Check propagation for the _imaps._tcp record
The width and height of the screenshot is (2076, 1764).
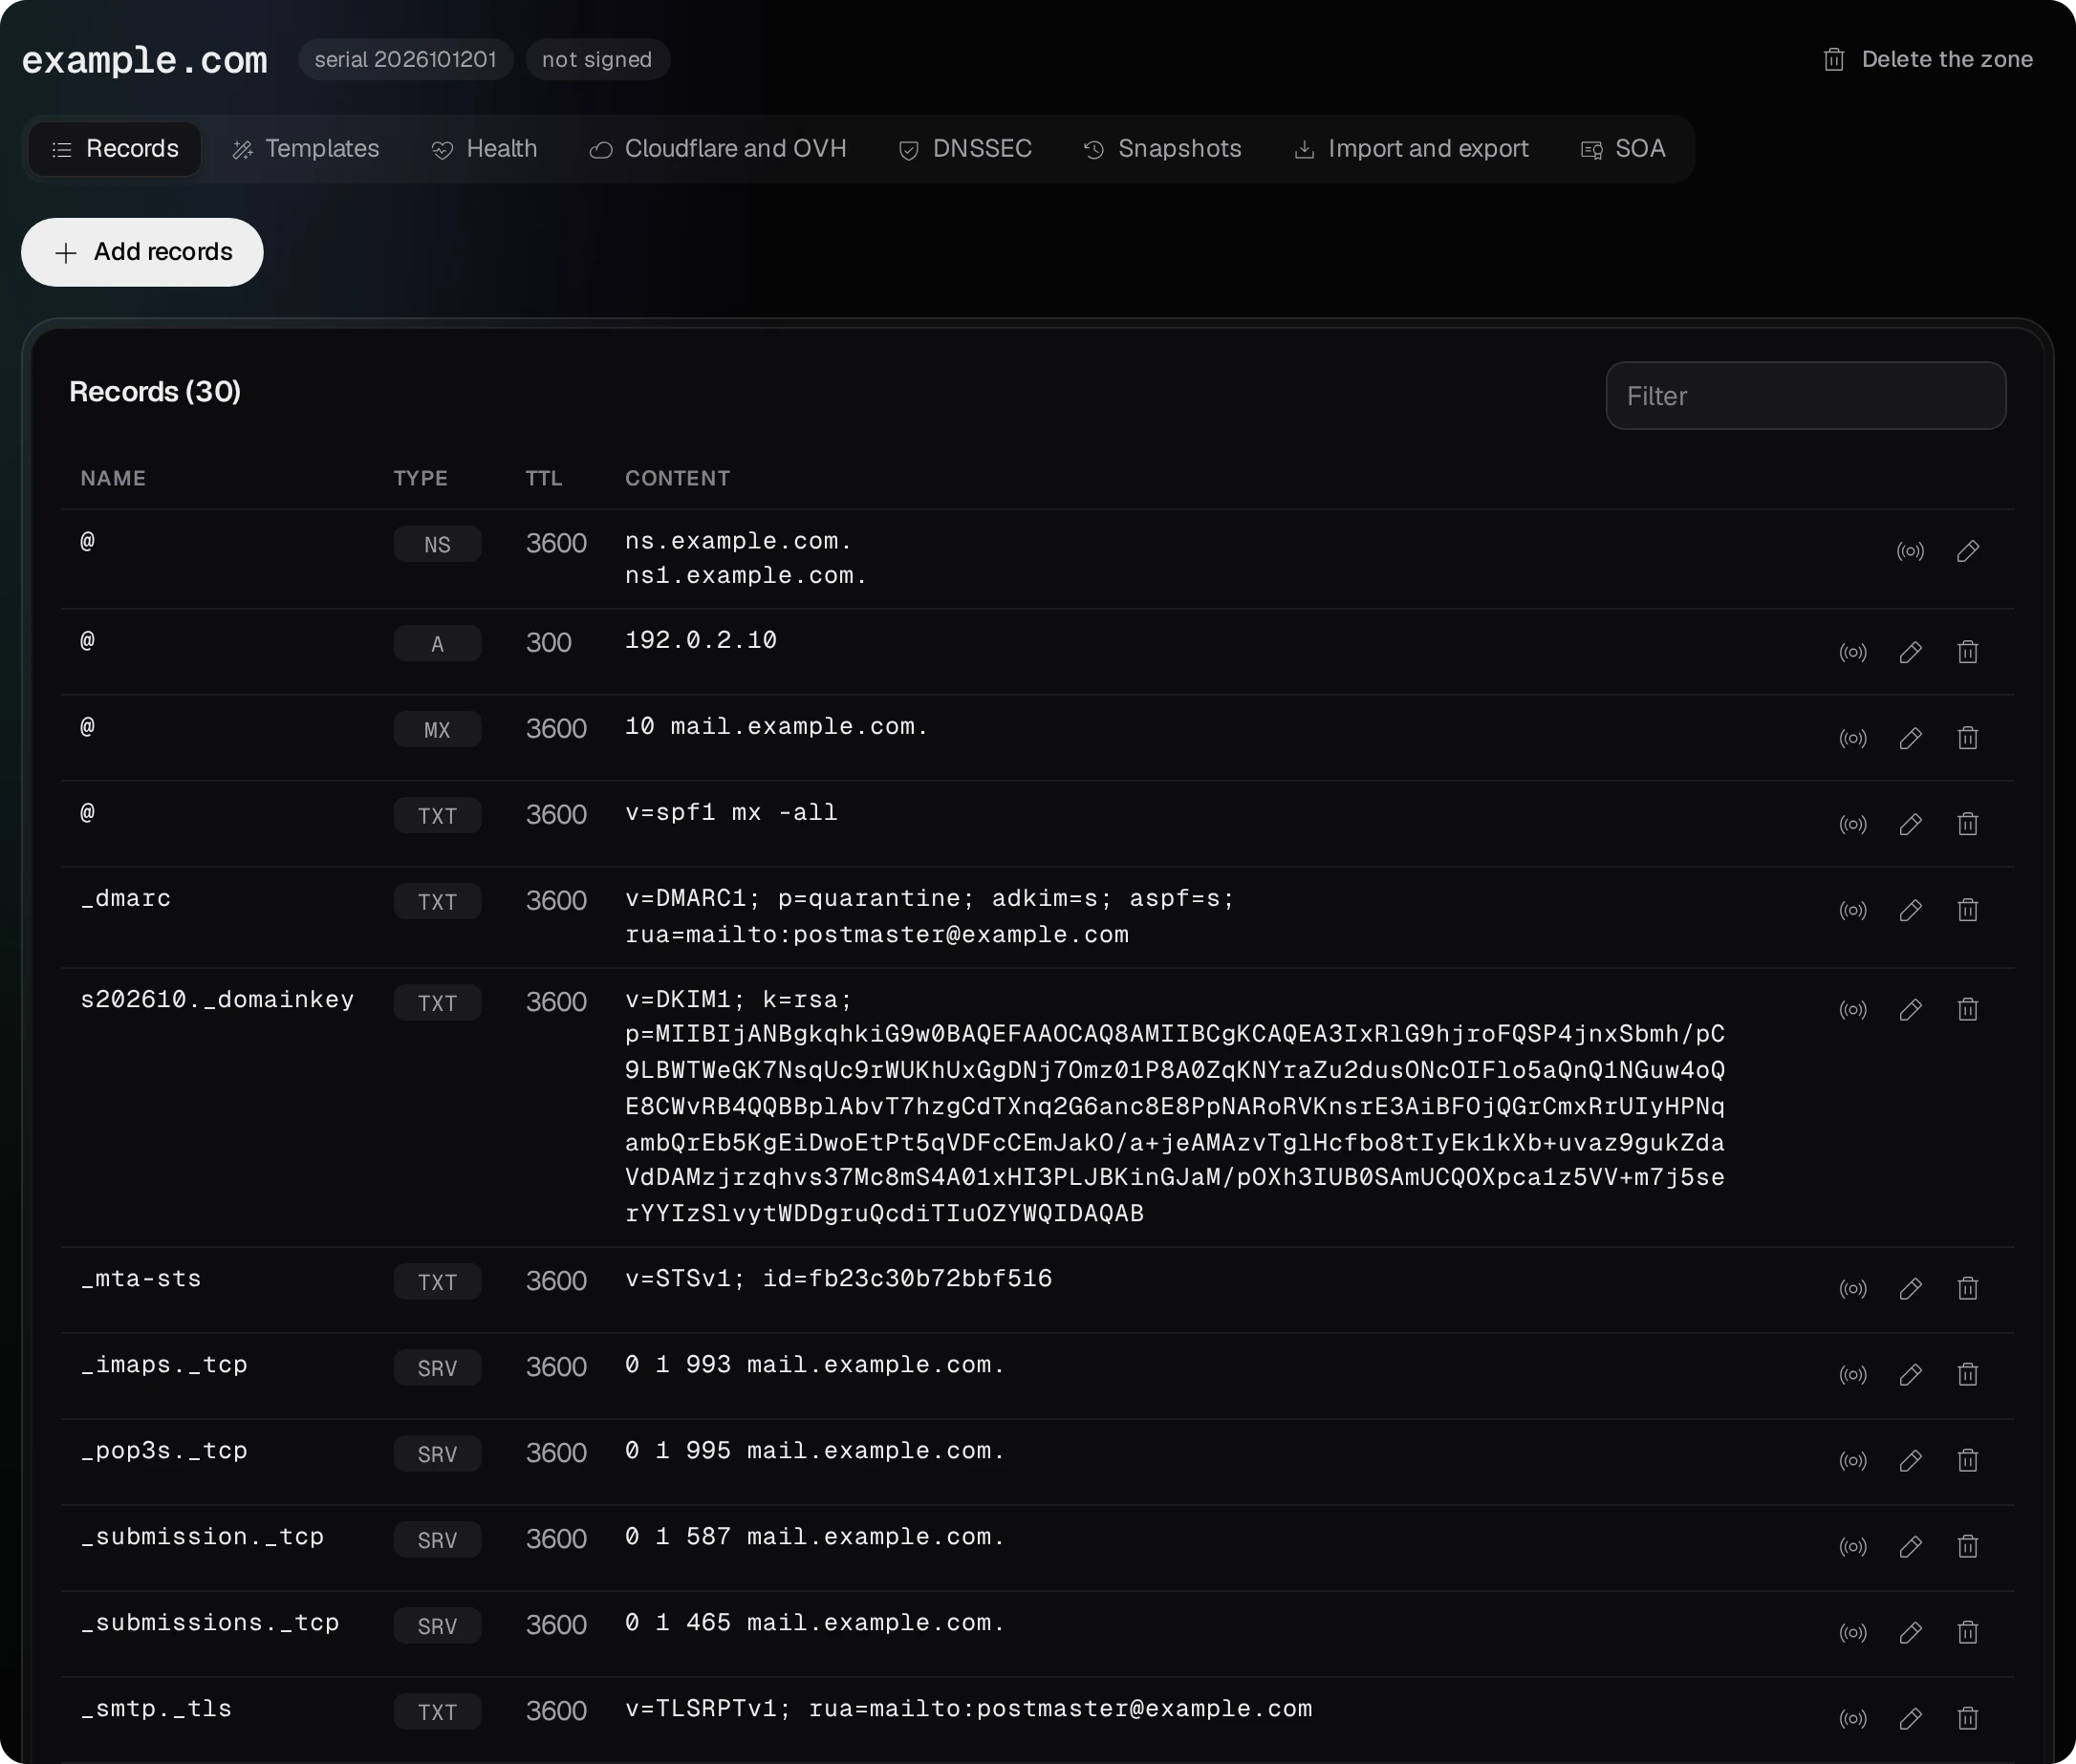tap(1853, 1374)
